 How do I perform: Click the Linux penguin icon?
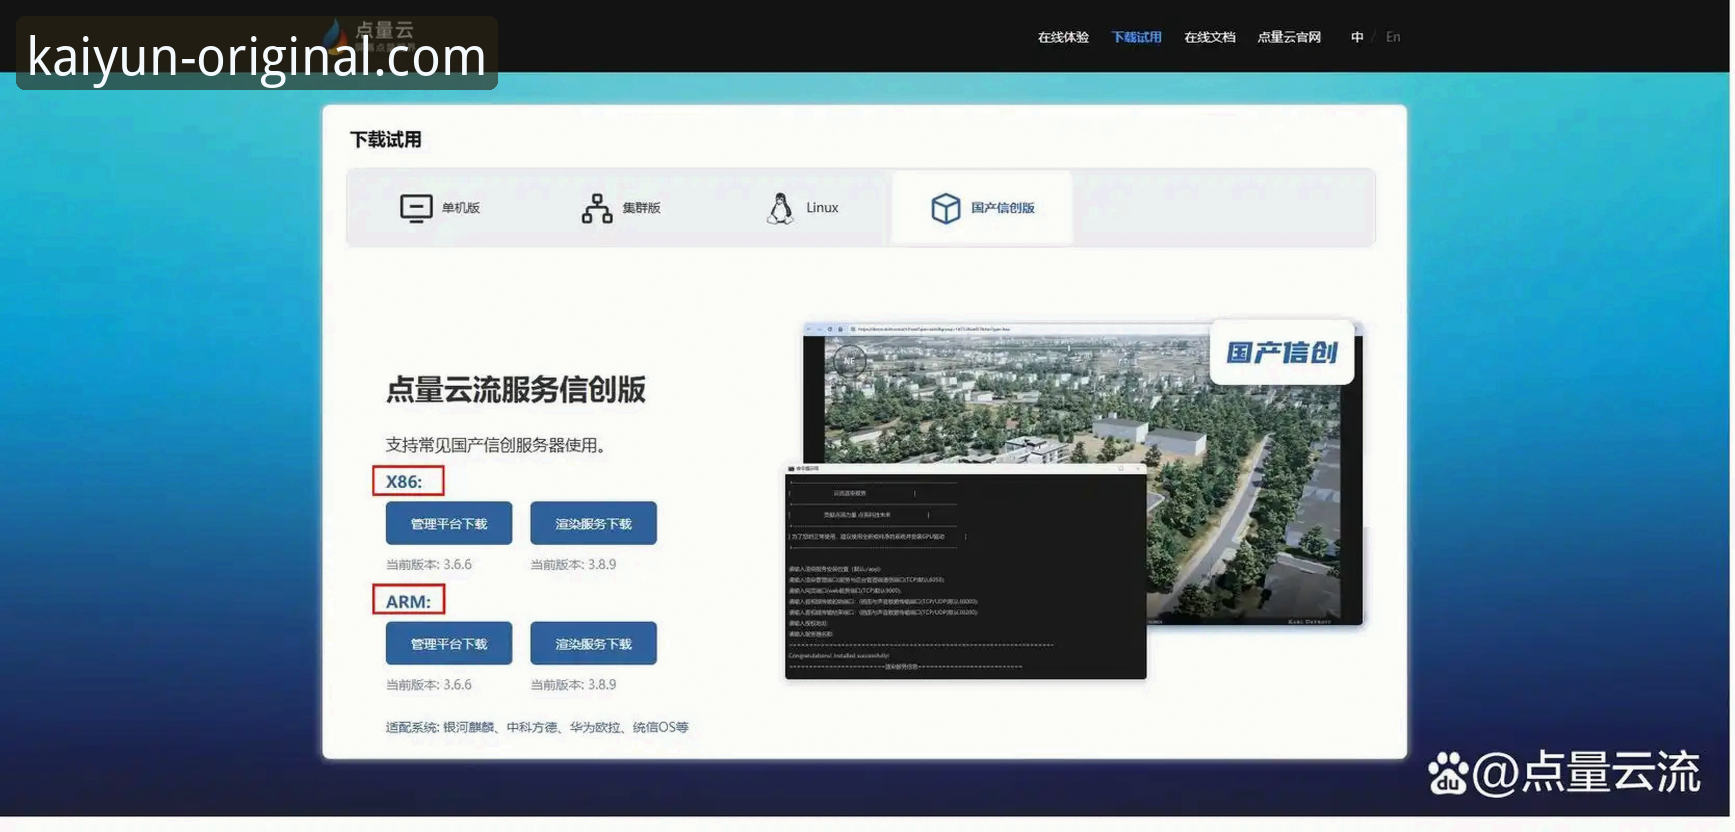click(780, 208)
